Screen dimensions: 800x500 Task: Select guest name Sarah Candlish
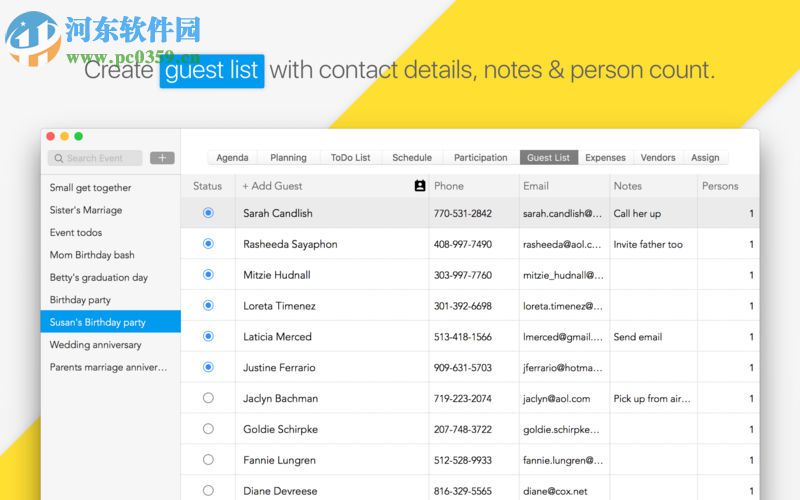coord(278,213)
